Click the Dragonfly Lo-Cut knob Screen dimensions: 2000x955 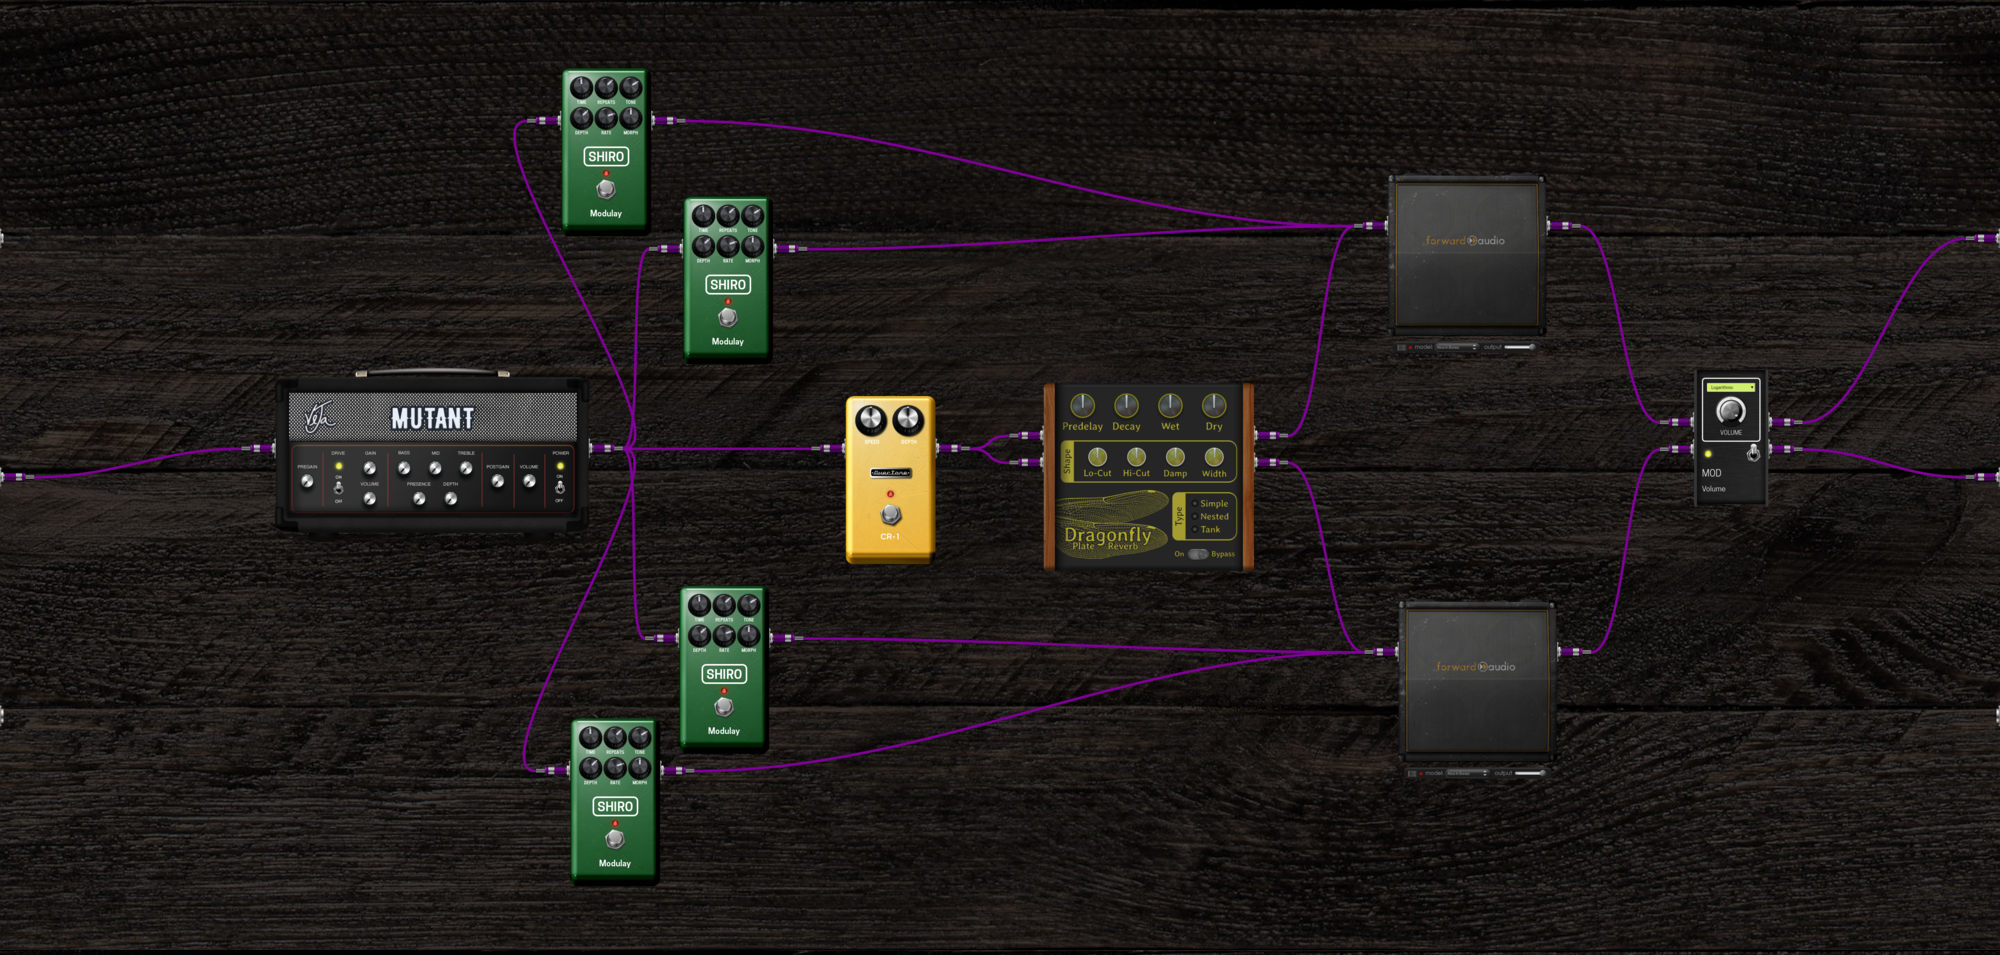[1097, 457]
